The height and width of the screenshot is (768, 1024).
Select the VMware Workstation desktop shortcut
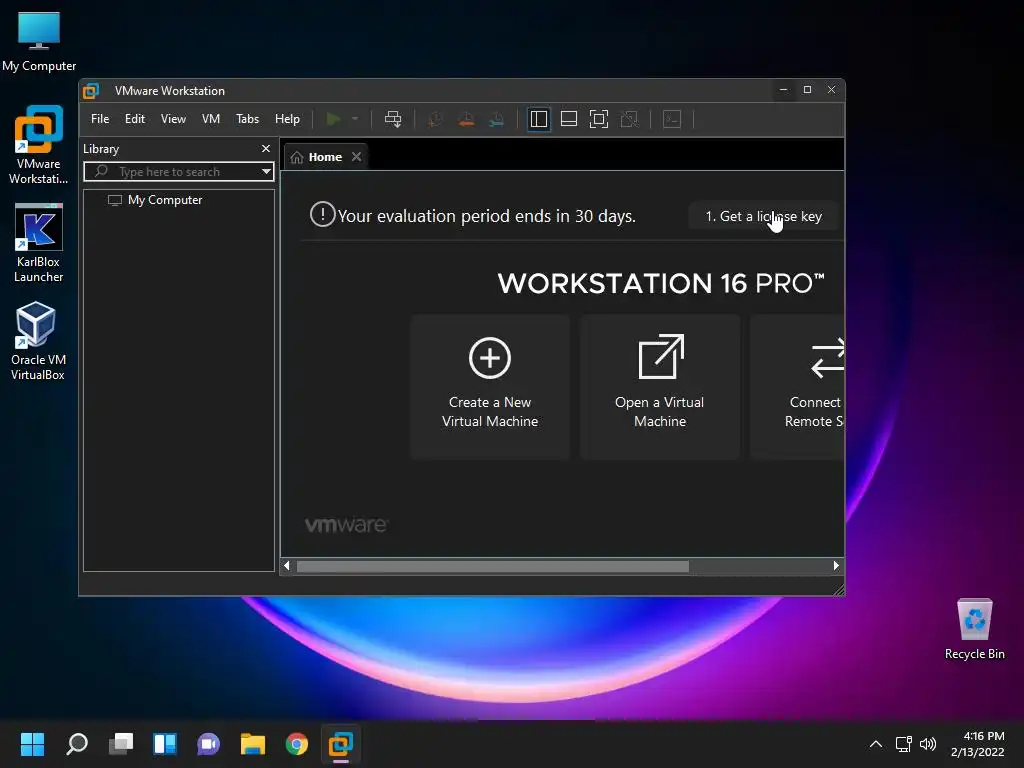pos(39,145)
